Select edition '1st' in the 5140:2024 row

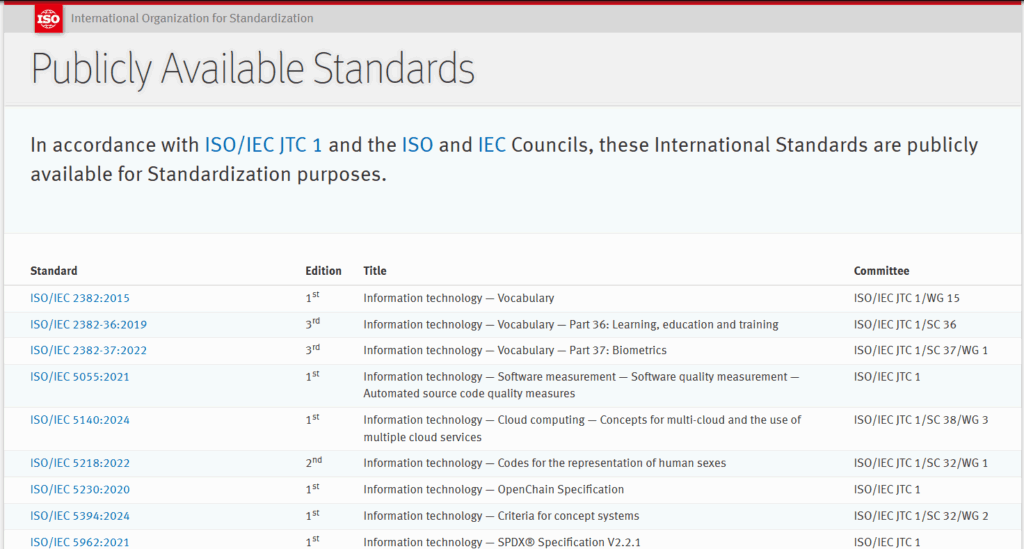point(312,419)
